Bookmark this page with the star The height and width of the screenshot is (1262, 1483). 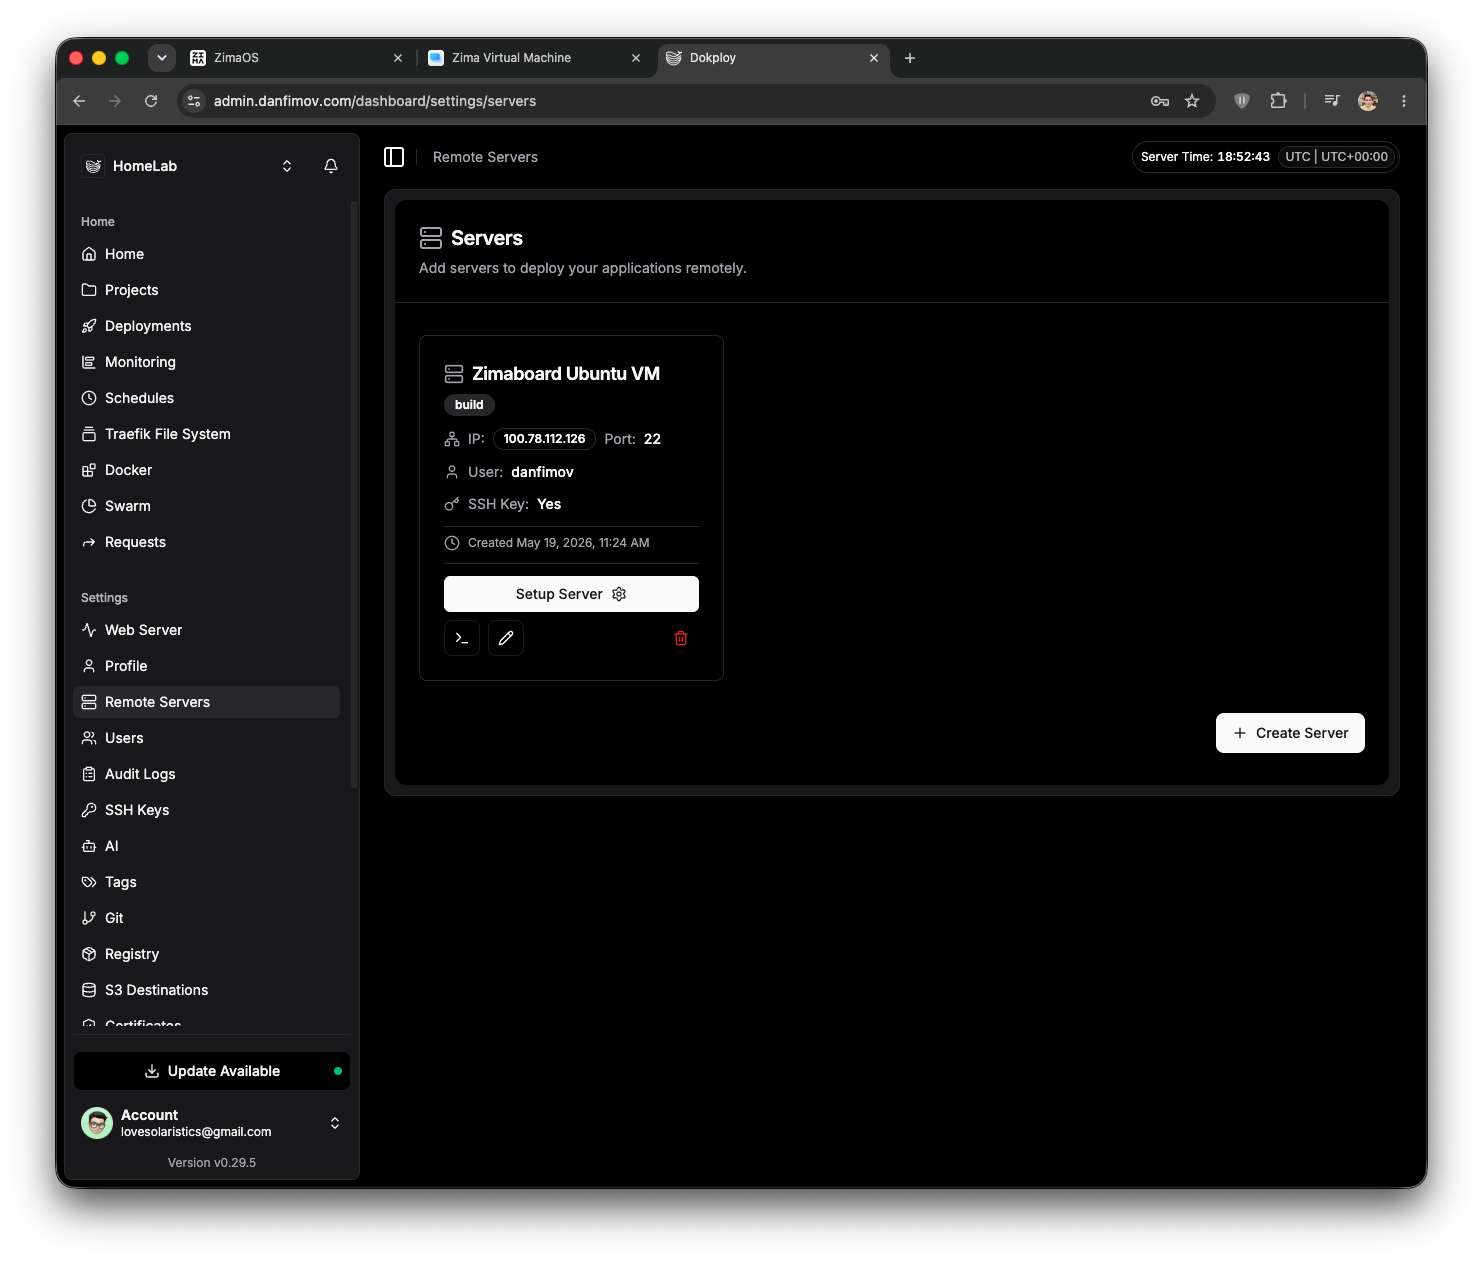click(1192, 101)
